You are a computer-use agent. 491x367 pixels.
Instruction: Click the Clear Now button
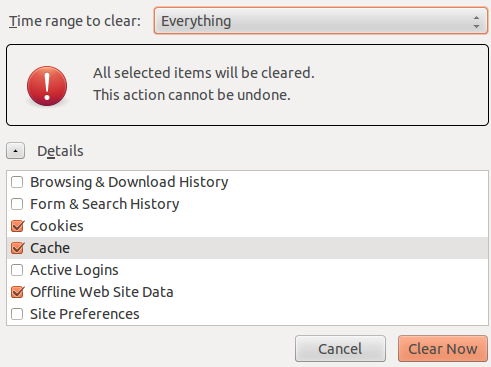click(x=443, y=349)
